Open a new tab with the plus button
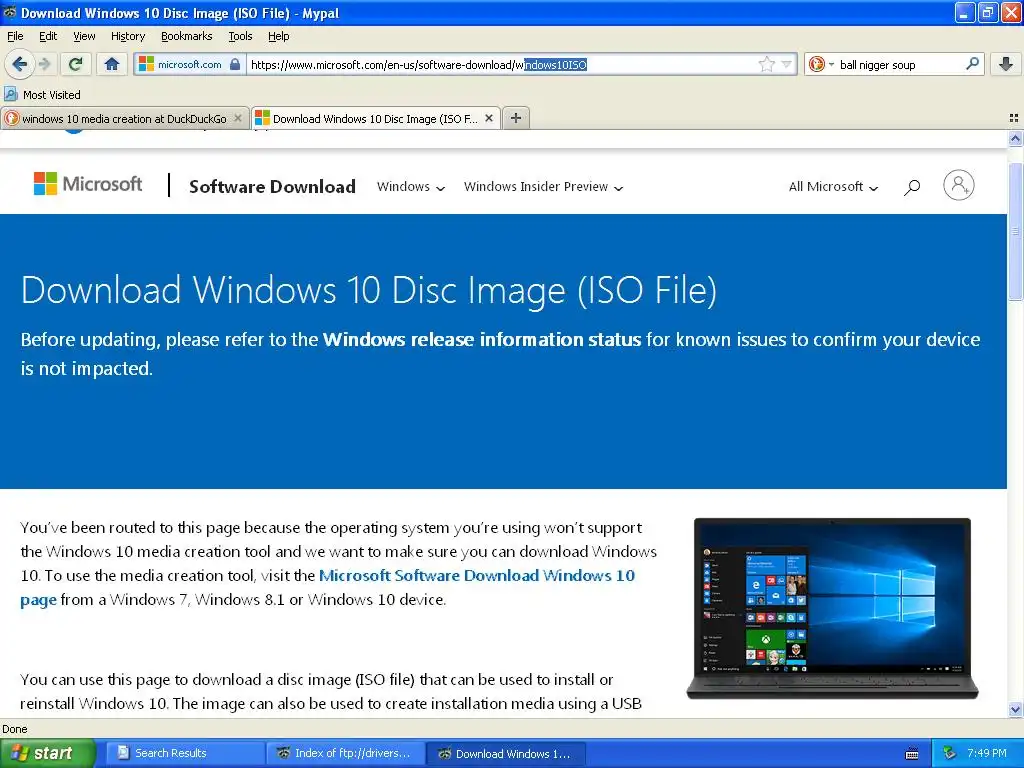 click(515, 118)
